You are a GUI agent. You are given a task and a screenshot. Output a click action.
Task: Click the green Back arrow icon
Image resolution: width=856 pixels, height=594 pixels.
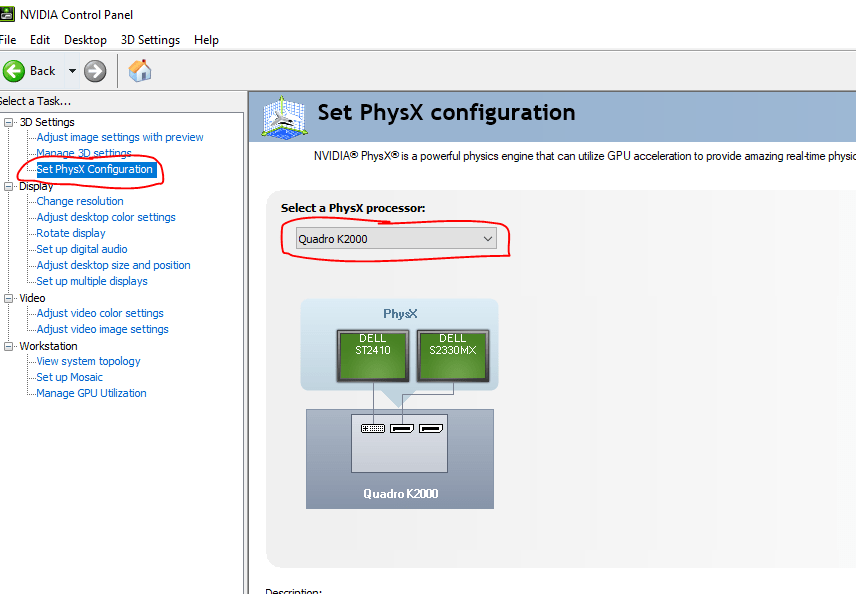pos(14,71)
